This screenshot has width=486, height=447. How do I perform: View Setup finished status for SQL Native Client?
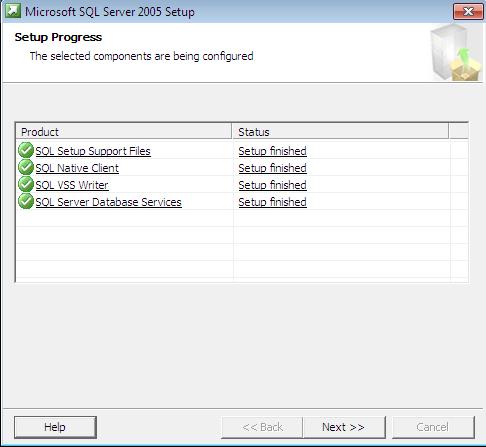tap(272, 168)
